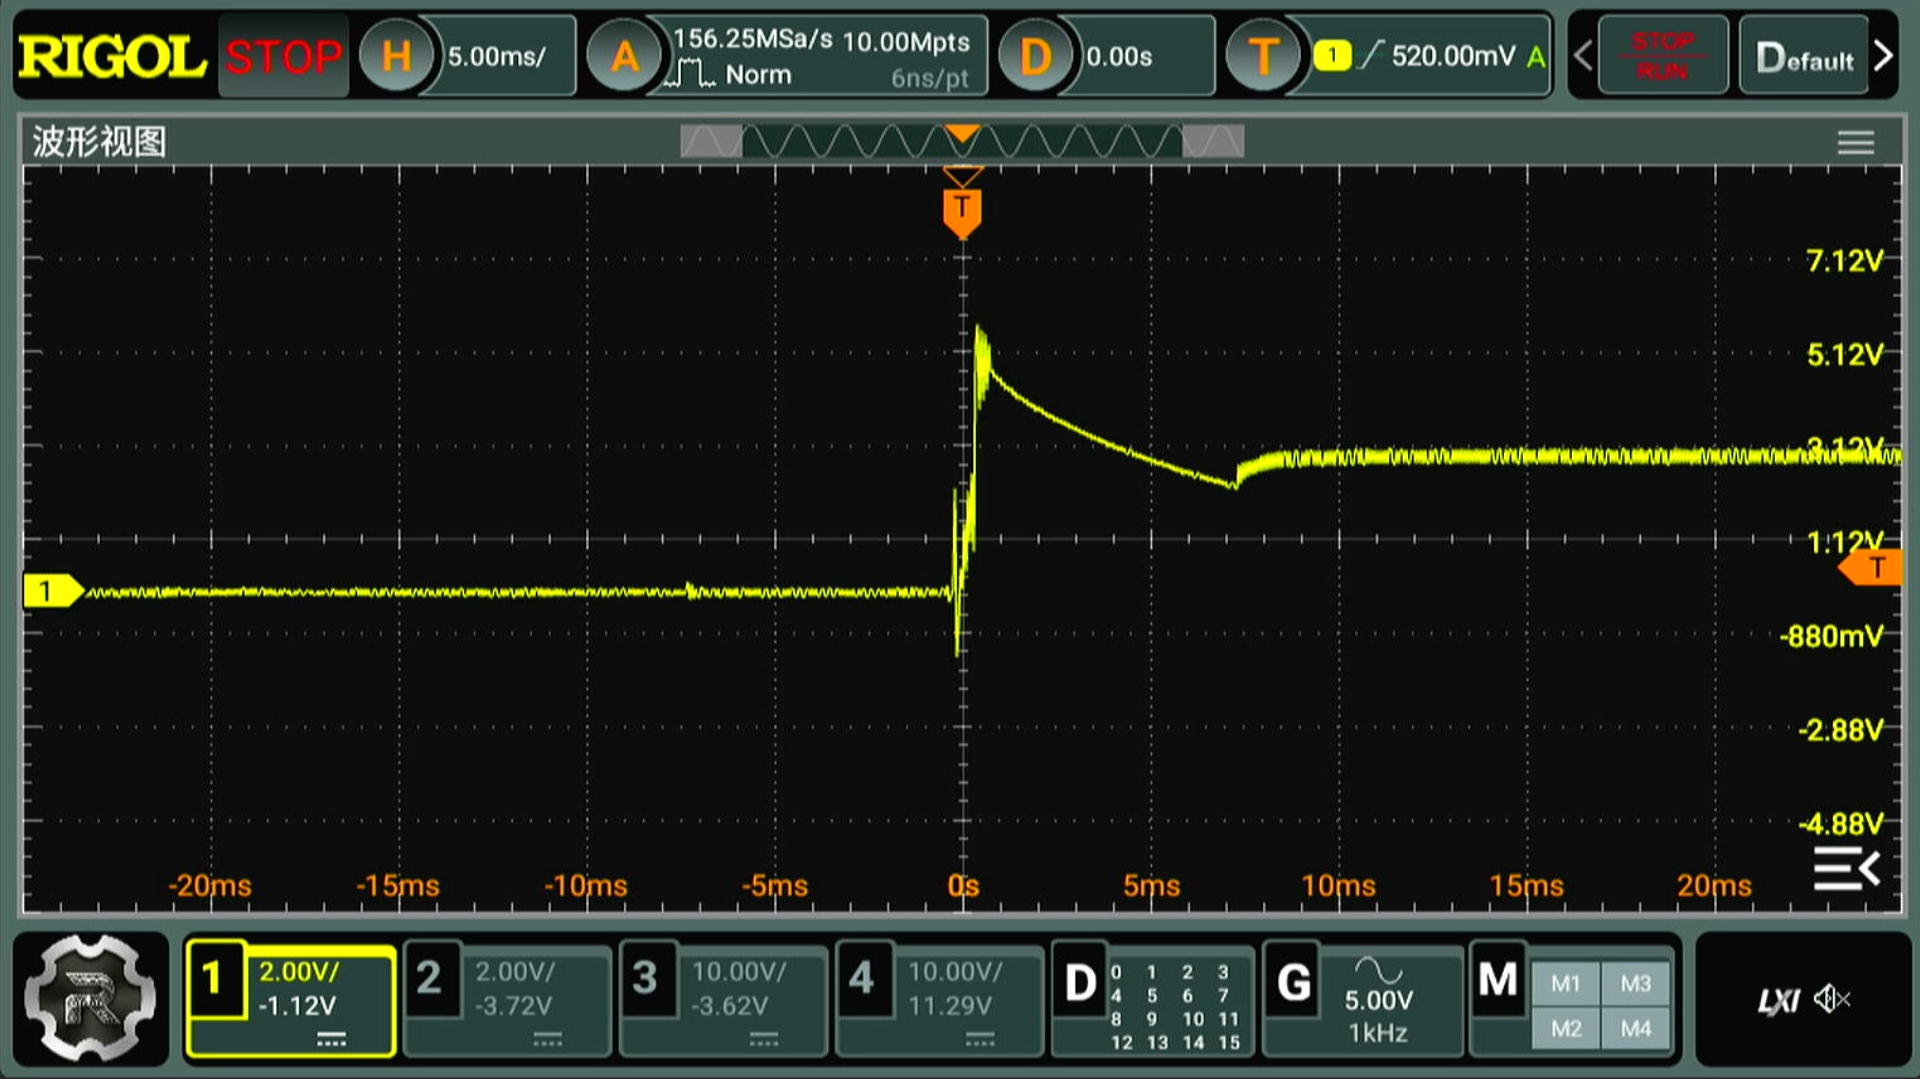This screenshot has height=1080, width=1920.
Task: Open waveform view hamburger menu
Action: 1855,143
